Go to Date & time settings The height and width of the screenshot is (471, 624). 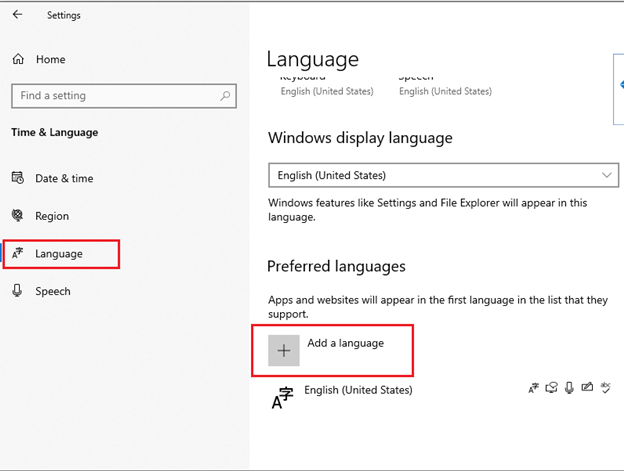pyautogui.click(x=64, y=179)
